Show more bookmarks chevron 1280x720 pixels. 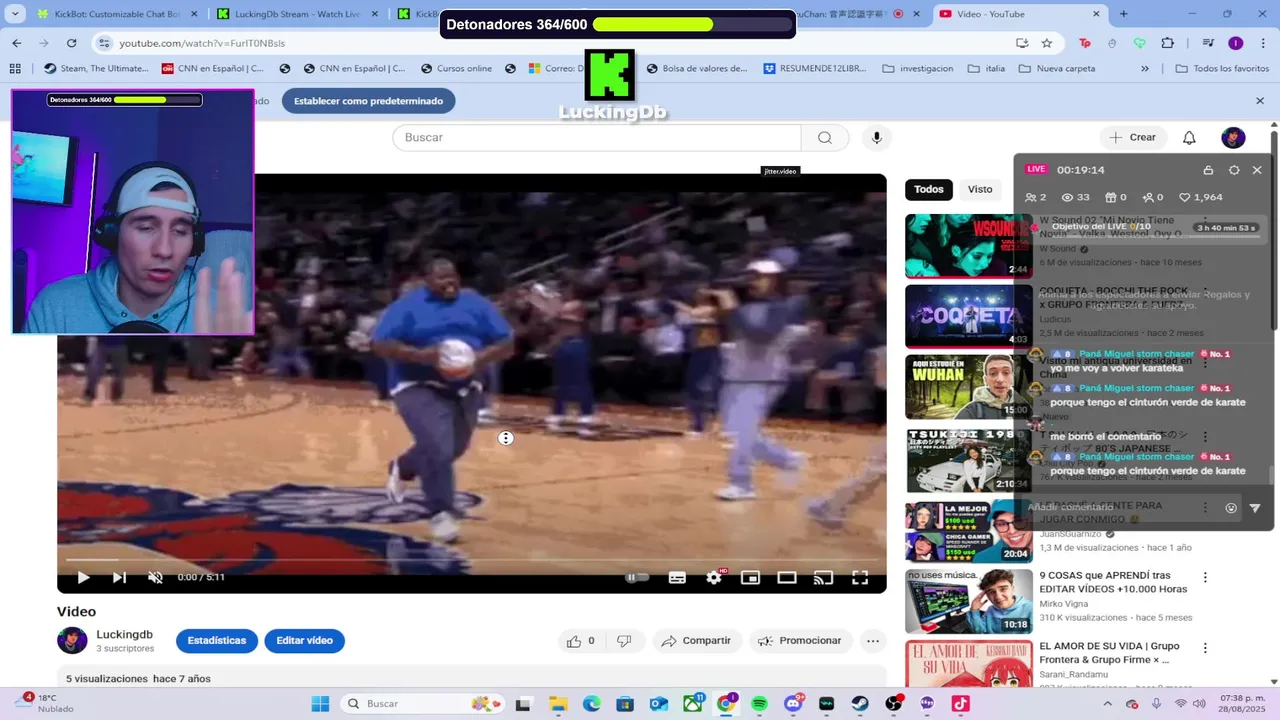pos(1145,69)
